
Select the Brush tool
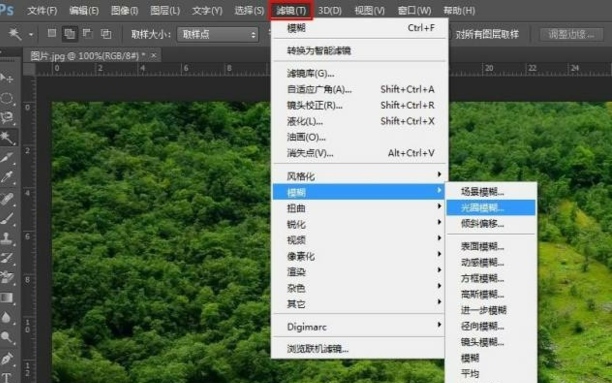click(7, 219)
